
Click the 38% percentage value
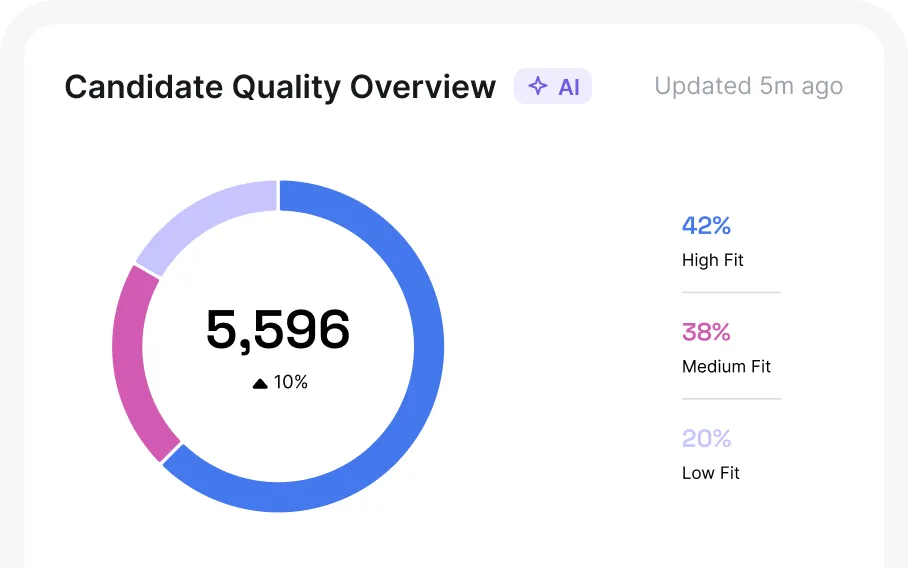coord(706,332)
